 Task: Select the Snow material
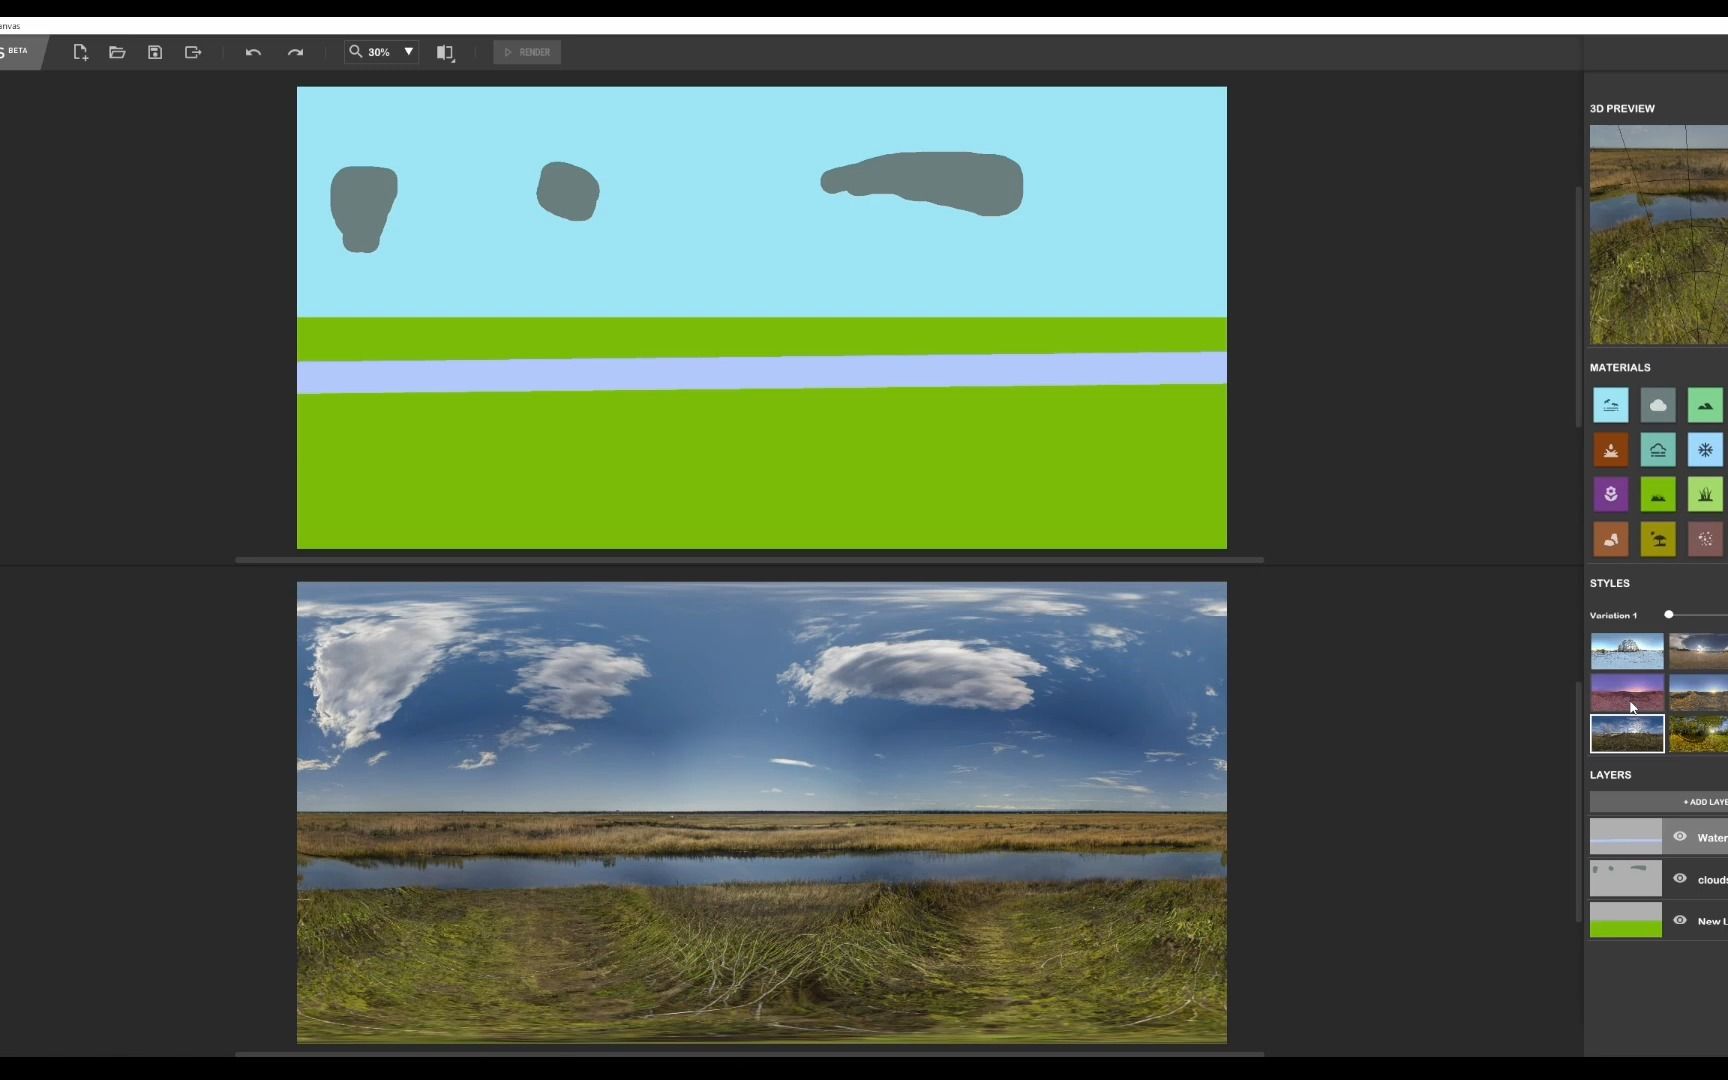(x=1705, y=450)
